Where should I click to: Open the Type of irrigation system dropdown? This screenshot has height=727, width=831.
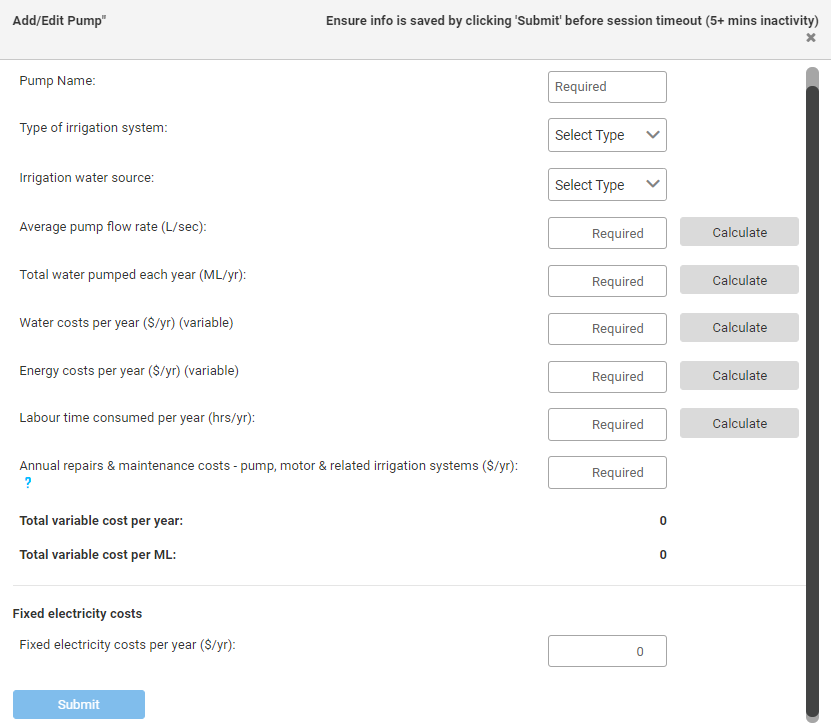606,135
